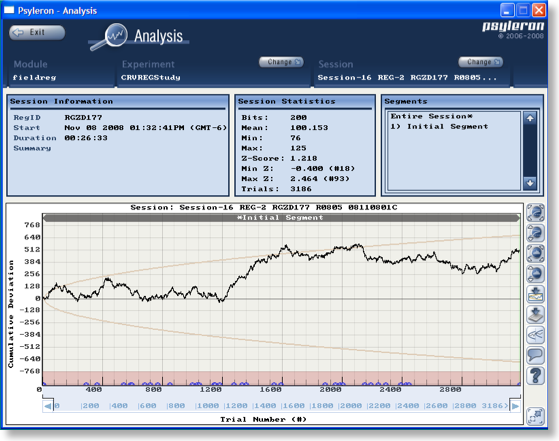This screenshot has width=559, height=441.
Task: Click the expand-to-fullscreen icon below the graph
Action: (x=535, y=416)
